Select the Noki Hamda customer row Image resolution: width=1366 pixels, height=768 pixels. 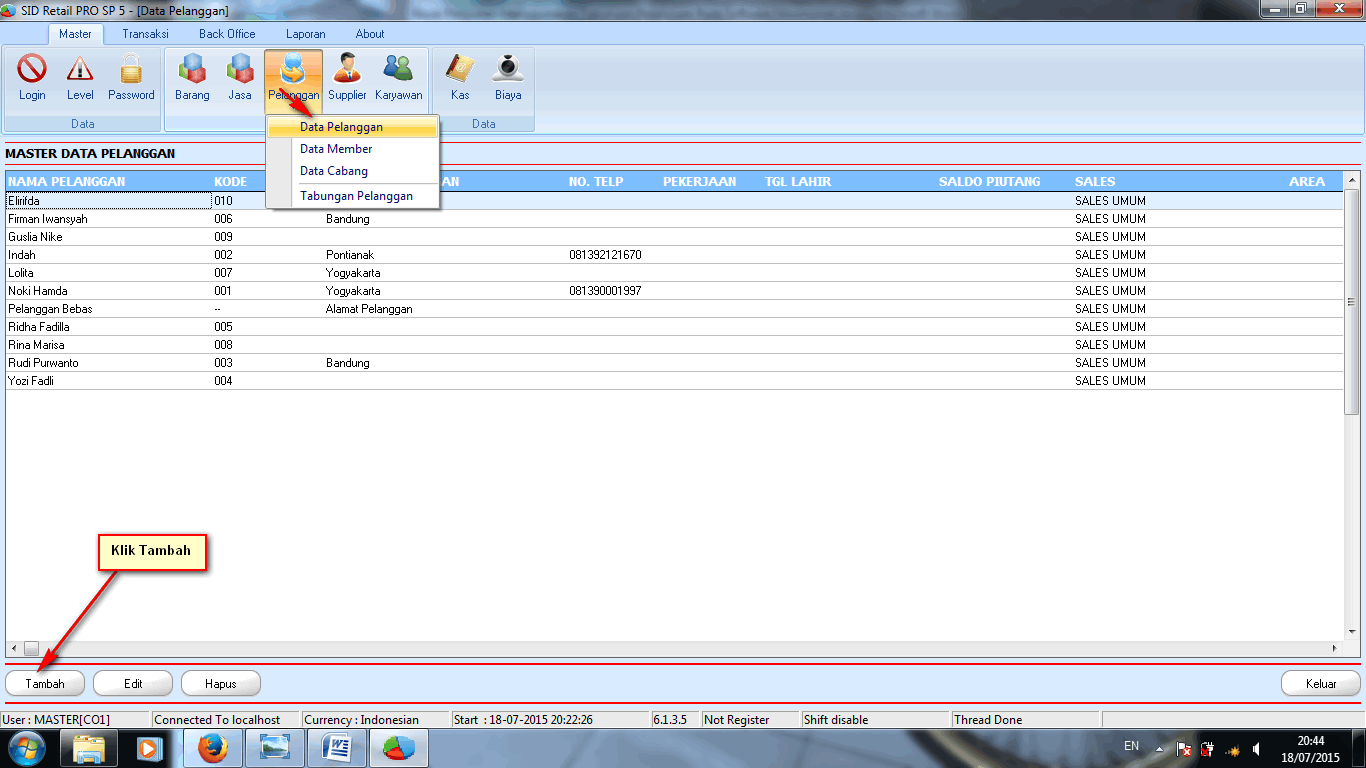tap(675, 291)
